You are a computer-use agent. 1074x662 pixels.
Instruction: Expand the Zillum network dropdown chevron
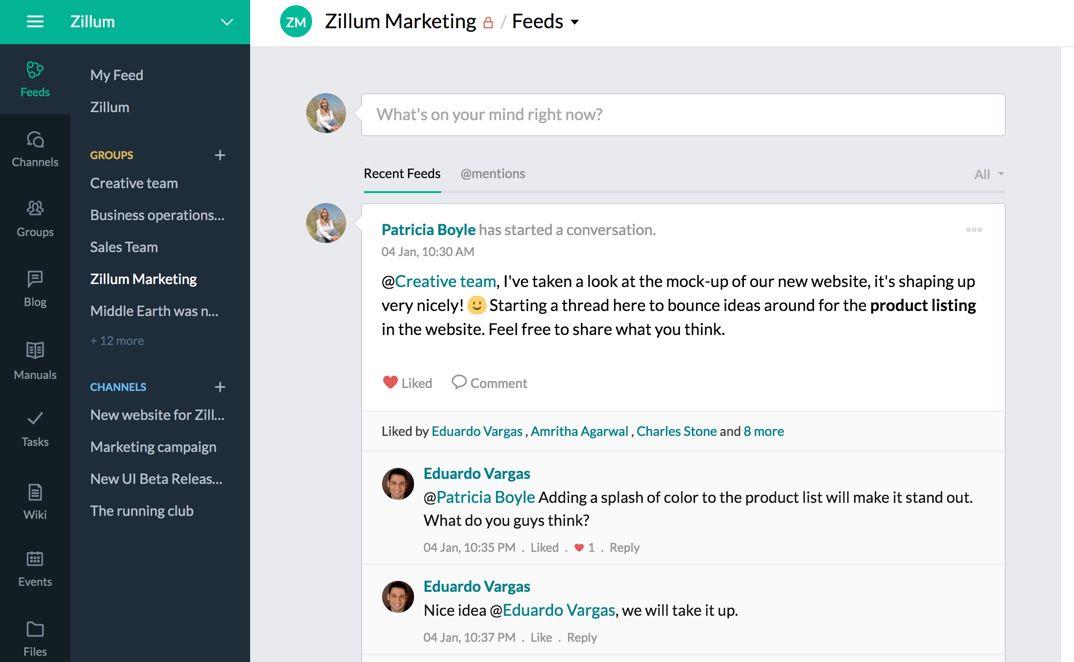point(227,22)
